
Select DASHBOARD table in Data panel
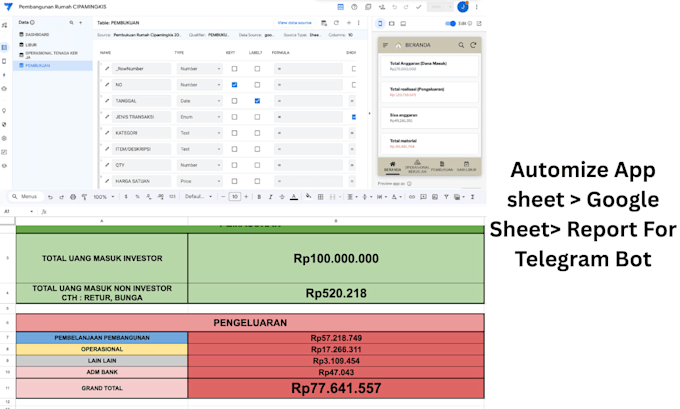(37, 34)
